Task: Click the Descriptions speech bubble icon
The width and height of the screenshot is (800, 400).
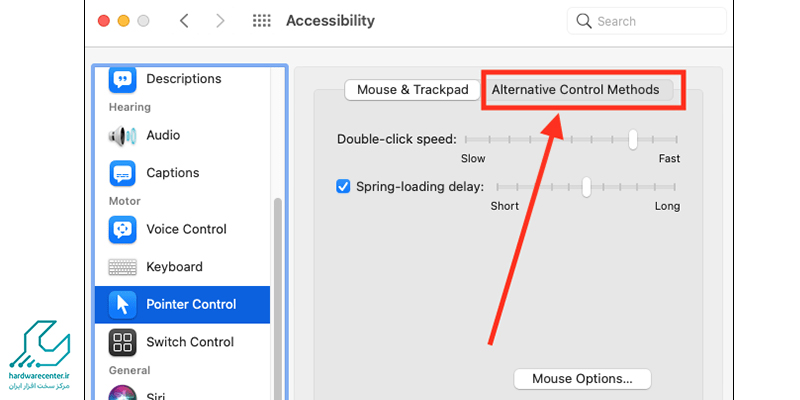Action: [x=122, y=79]
